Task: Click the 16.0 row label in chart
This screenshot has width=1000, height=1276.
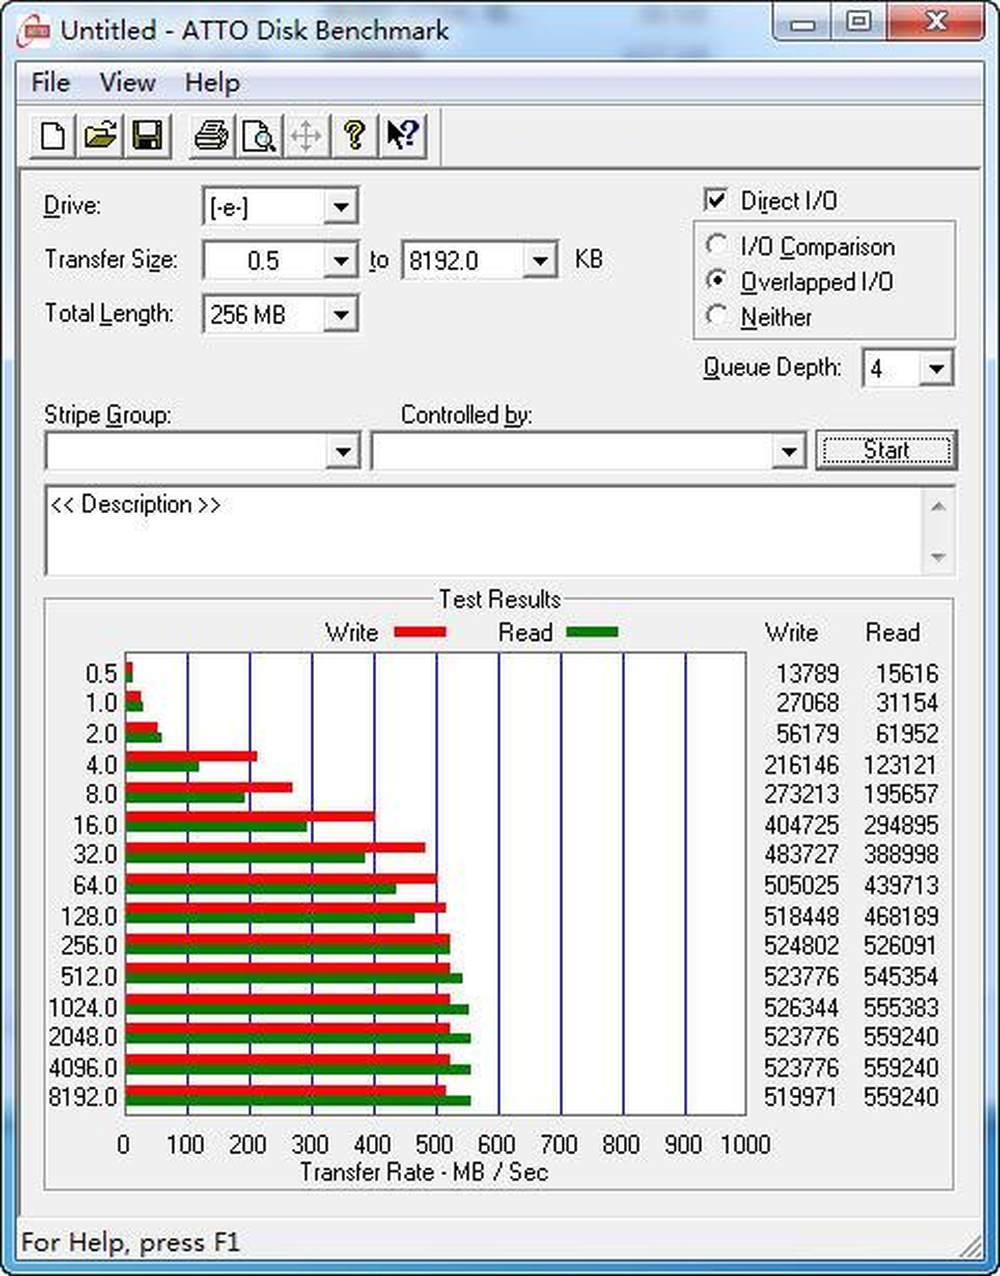Action: click(95, 825)
